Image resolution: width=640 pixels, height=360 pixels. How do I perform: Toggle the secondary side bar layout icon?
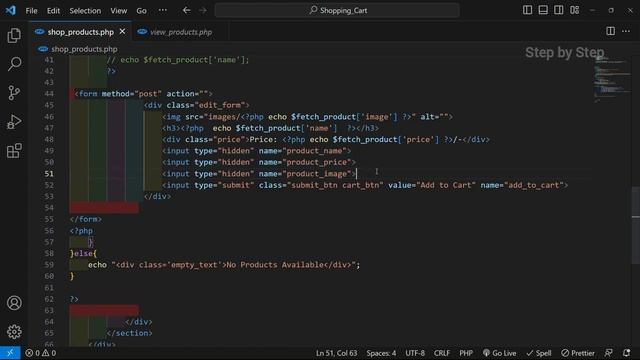click(x=558, y=10)
